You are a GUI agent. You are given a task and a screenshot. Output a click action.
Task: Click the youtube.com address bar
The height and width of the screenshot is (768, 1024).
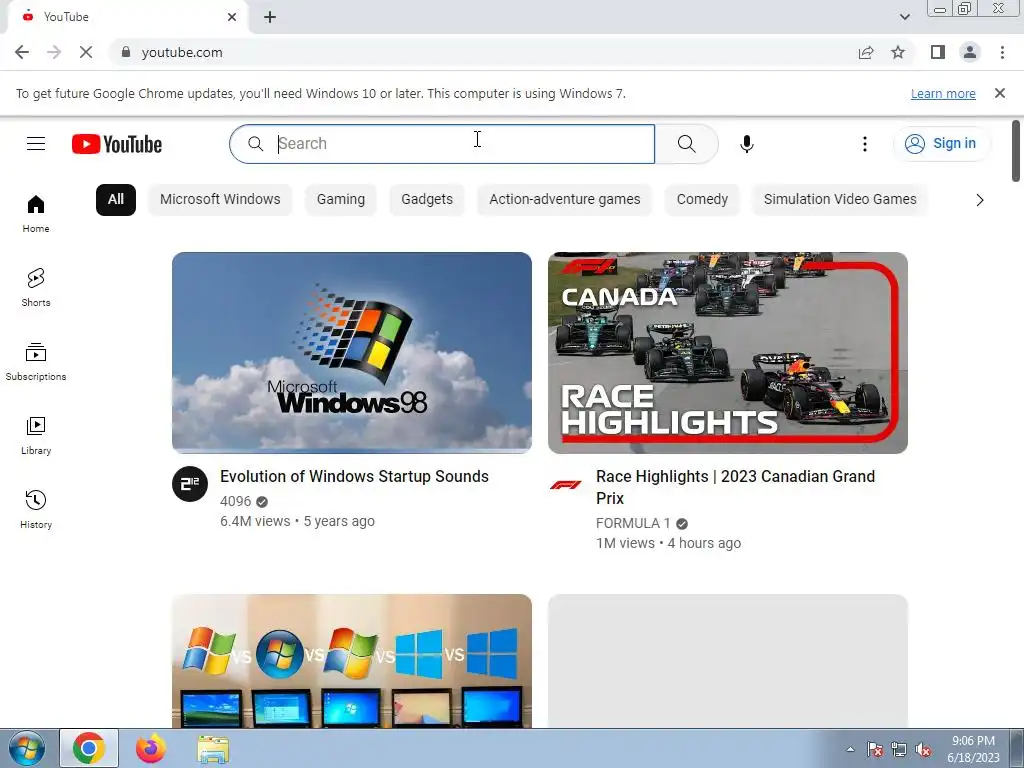(481, 52)
